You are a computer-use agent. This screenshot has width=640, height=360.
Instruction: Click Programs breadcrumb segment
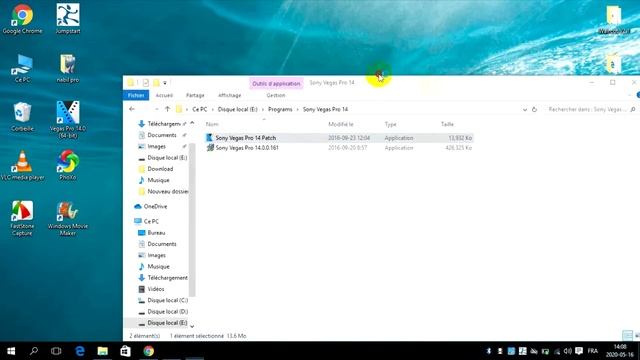[280, 109]
